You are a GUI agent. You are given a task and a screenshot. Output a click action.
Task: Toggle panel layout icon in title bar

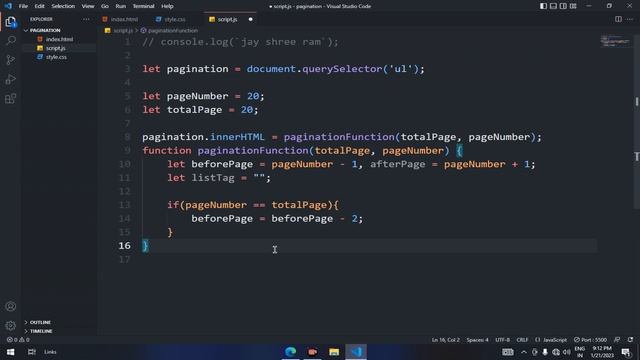tap(553, 6)
